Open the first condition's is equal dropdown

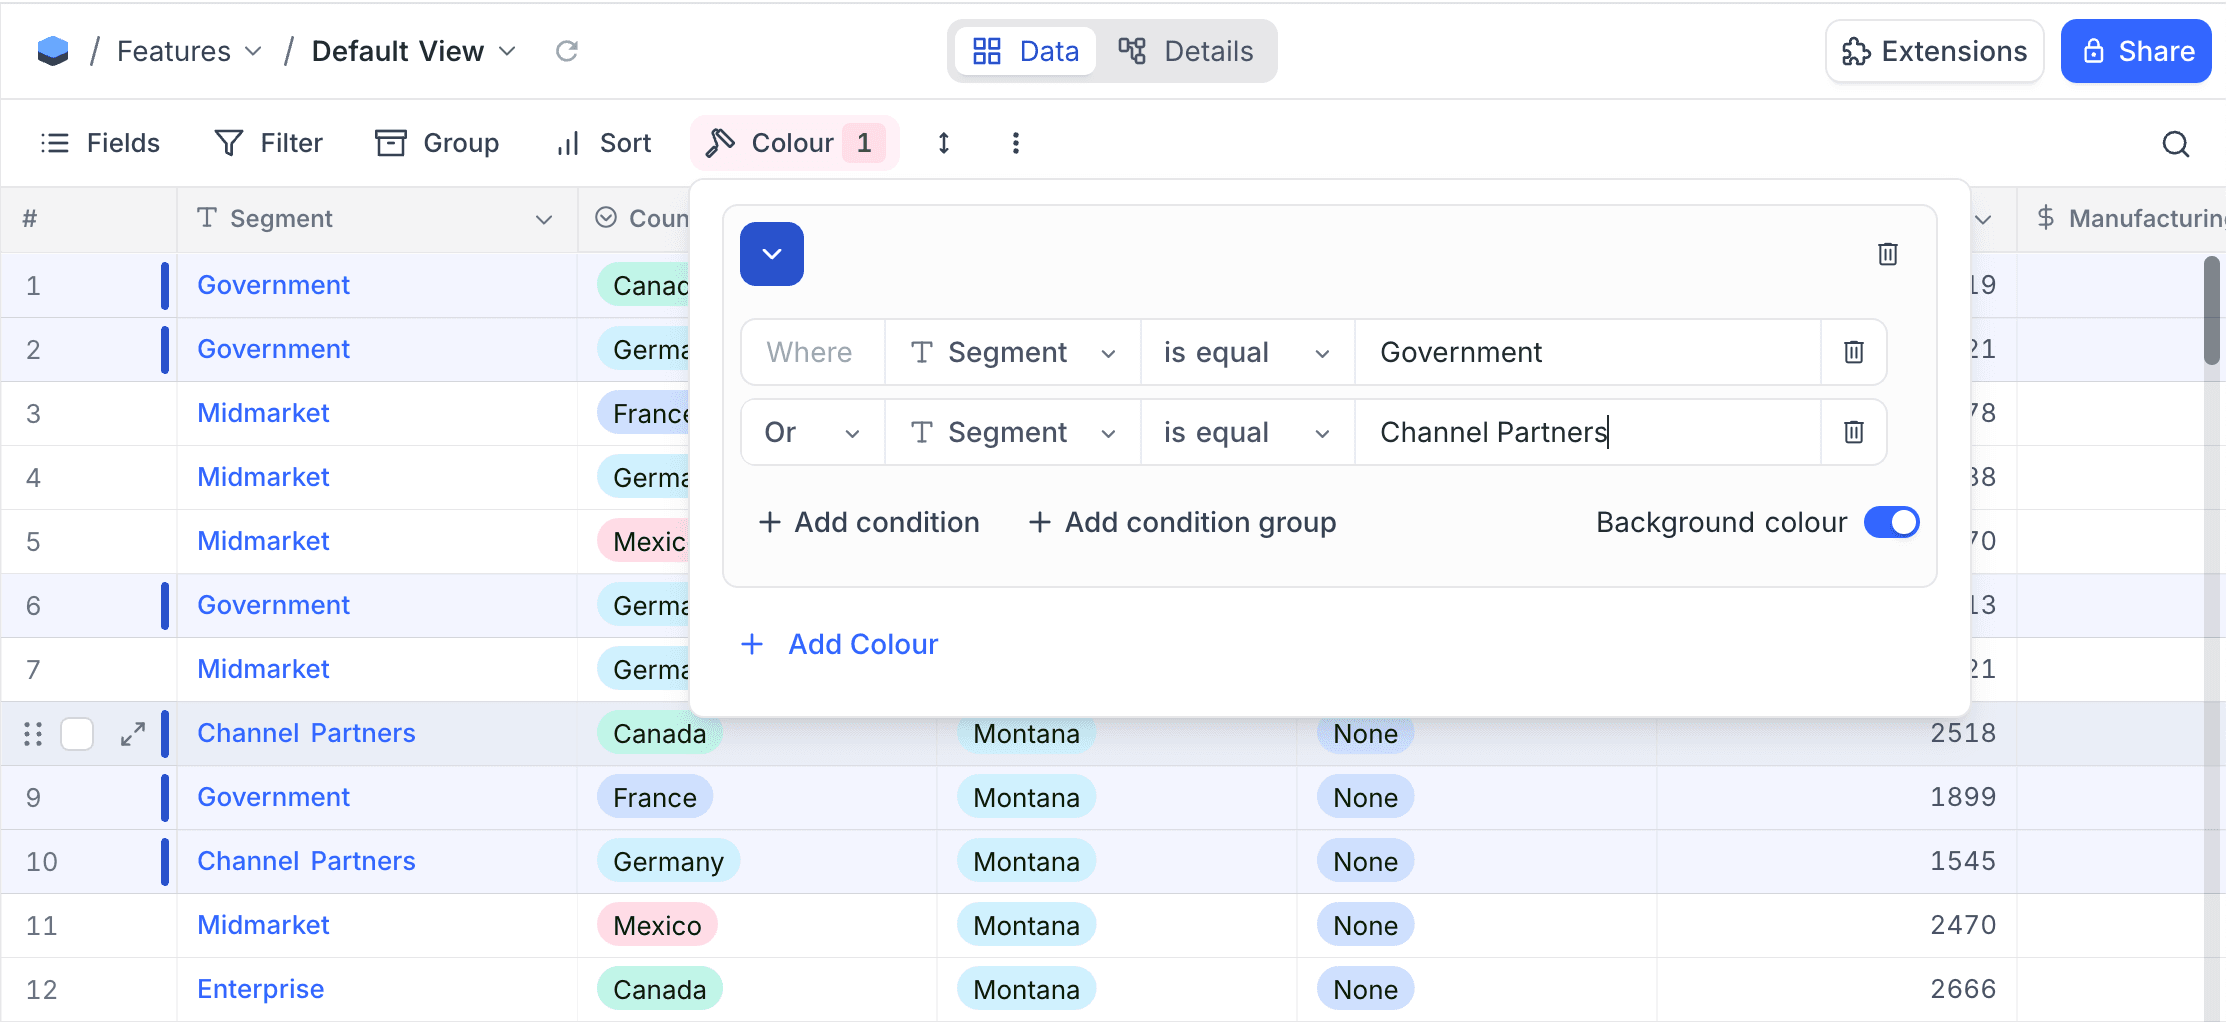point(1246,352)
